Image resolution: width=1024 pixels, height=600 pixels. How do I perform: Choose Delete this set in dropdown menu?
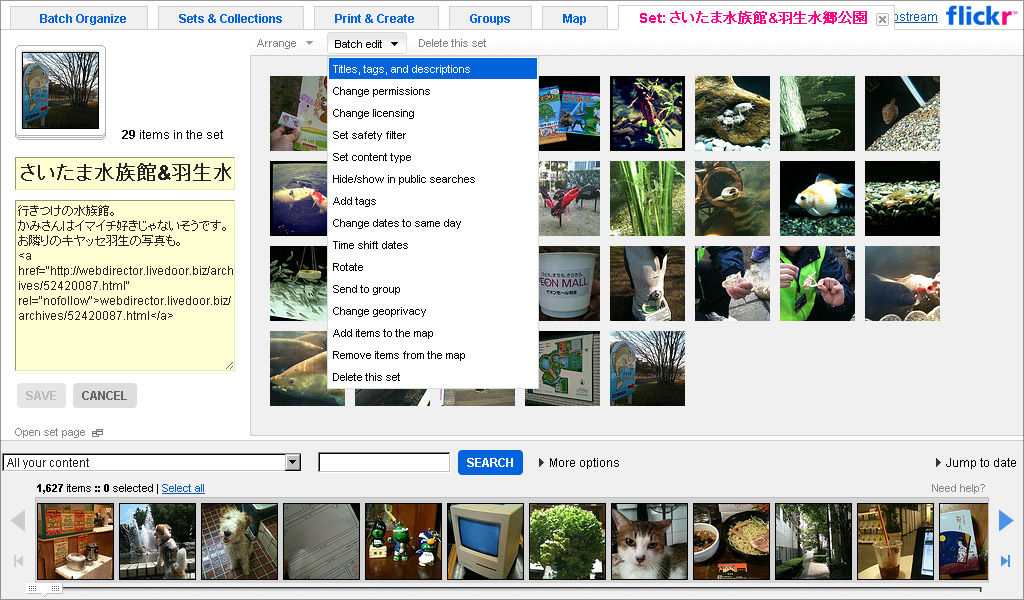click(432, 377)
